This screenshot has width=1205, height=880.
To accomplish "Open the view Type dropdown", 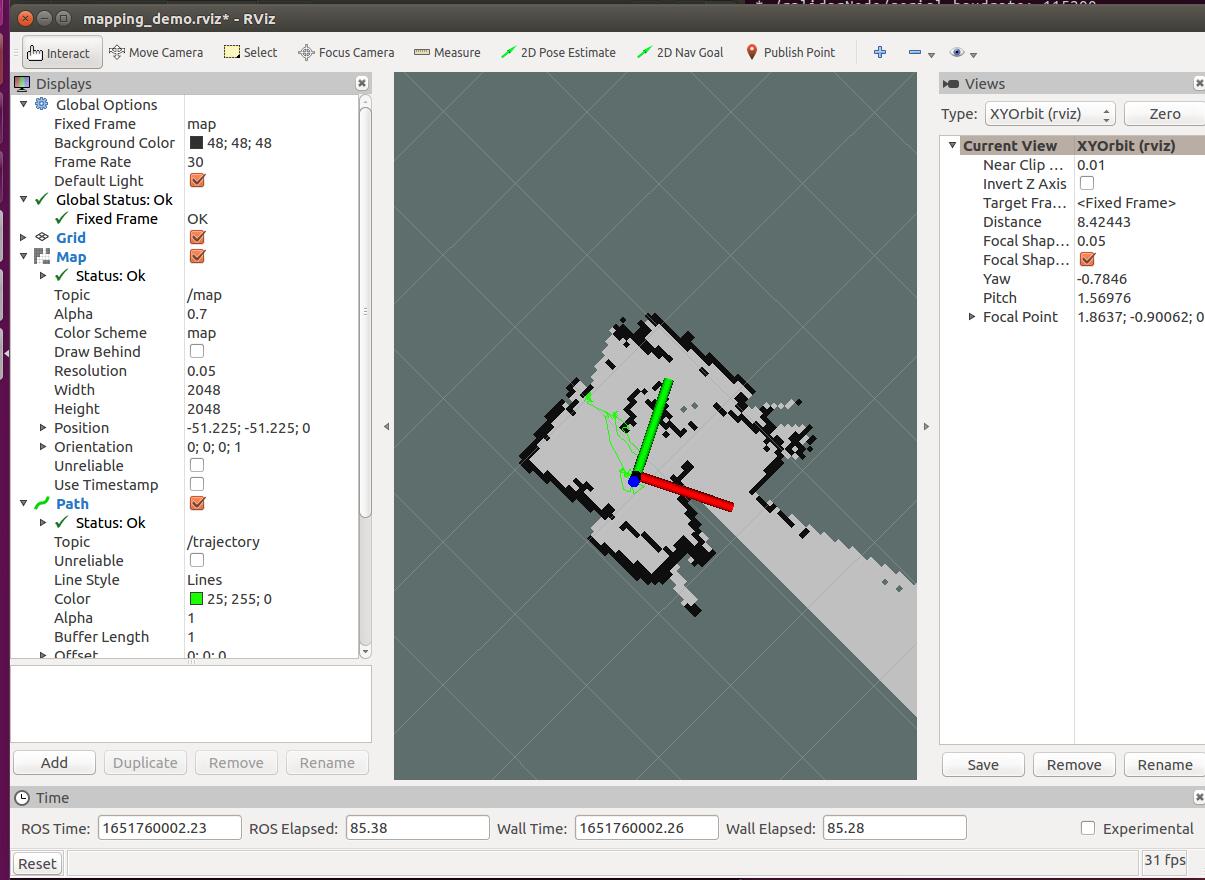I will (1049, 114).
